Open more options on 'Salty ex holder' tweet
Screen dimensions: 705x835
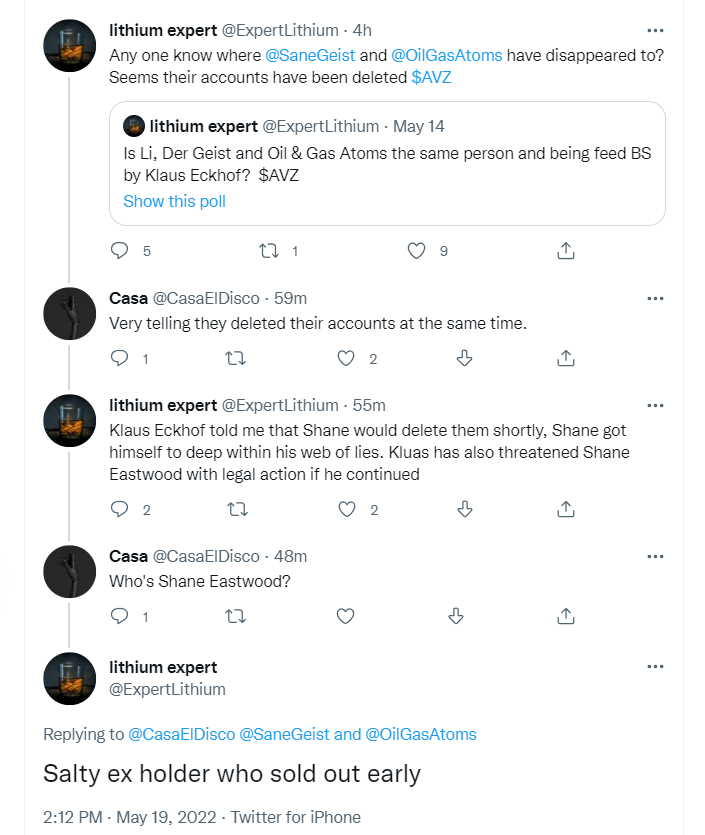656,667
